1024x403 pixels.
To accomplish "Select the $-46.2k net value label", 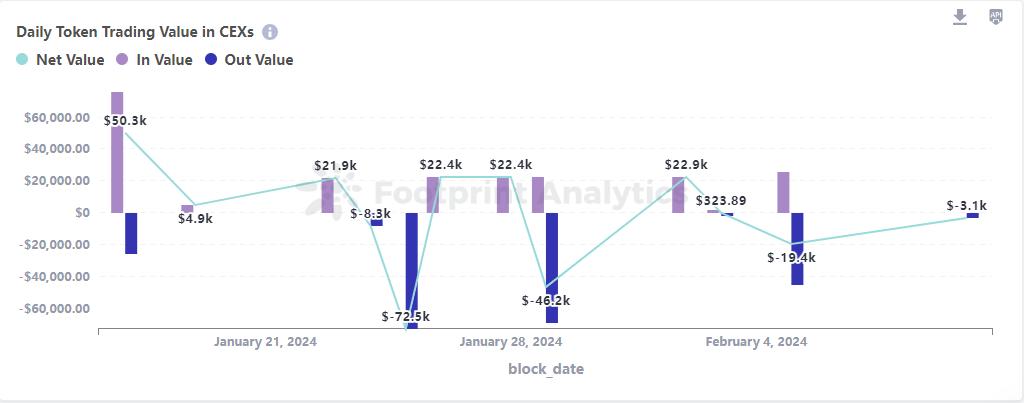I will 546,300.
